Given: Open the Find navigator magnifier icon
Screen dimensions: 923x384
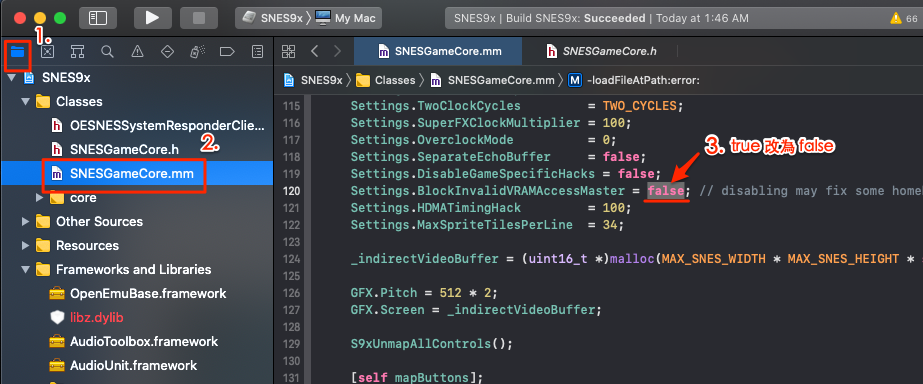Looking at the screenshot, I should point(107,52).
